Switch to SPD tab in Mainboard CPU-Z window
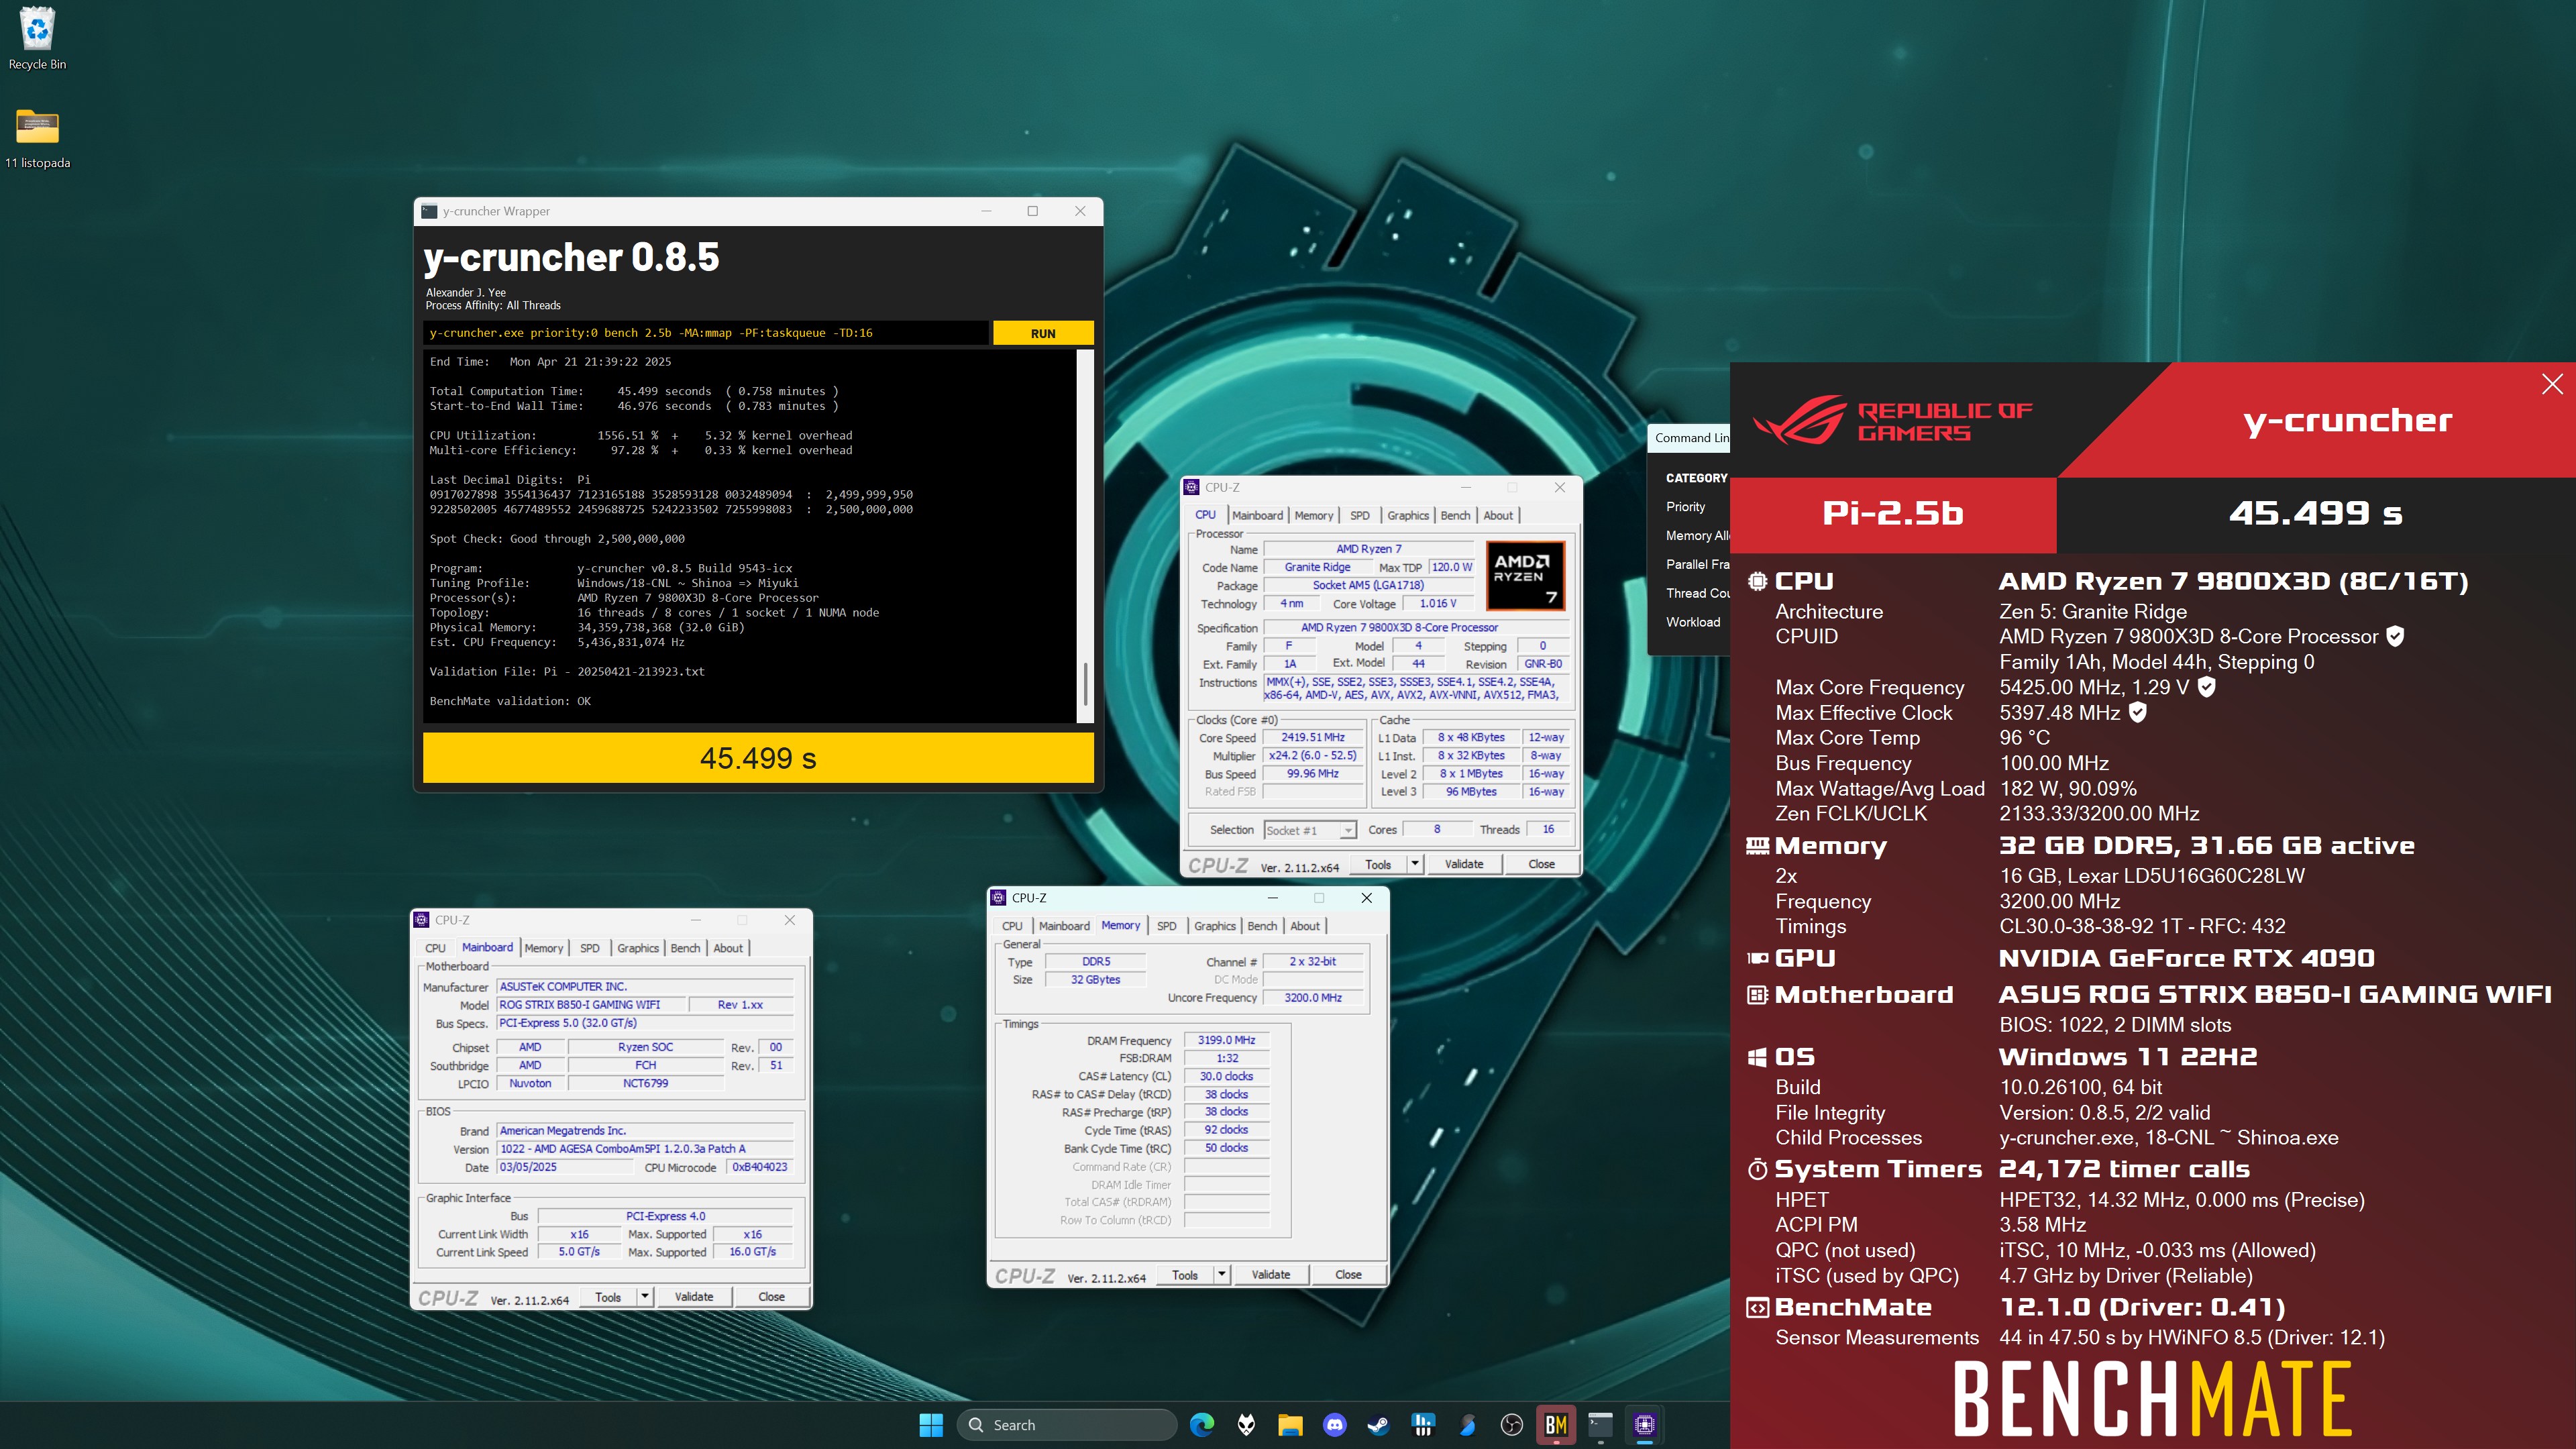The width and height of the screenshot is (2576, 1449). [590, 948]
